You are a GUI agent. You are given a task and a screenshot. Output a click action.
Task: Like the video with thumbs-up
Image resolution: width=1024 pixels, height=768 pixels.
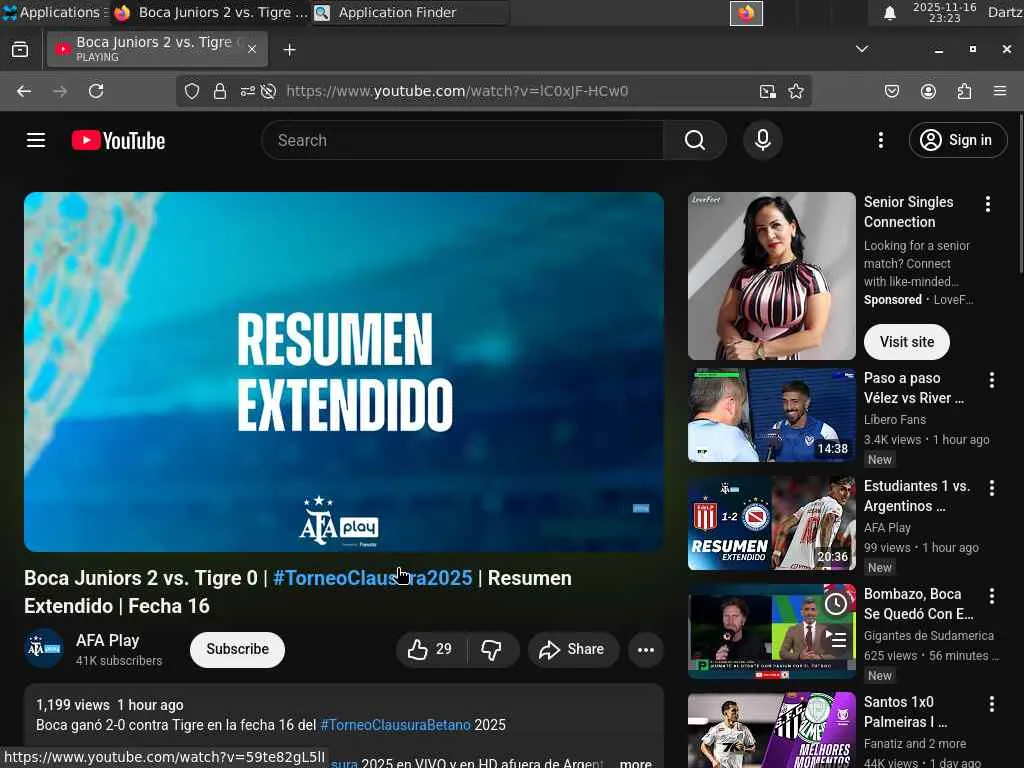point(430,649)
